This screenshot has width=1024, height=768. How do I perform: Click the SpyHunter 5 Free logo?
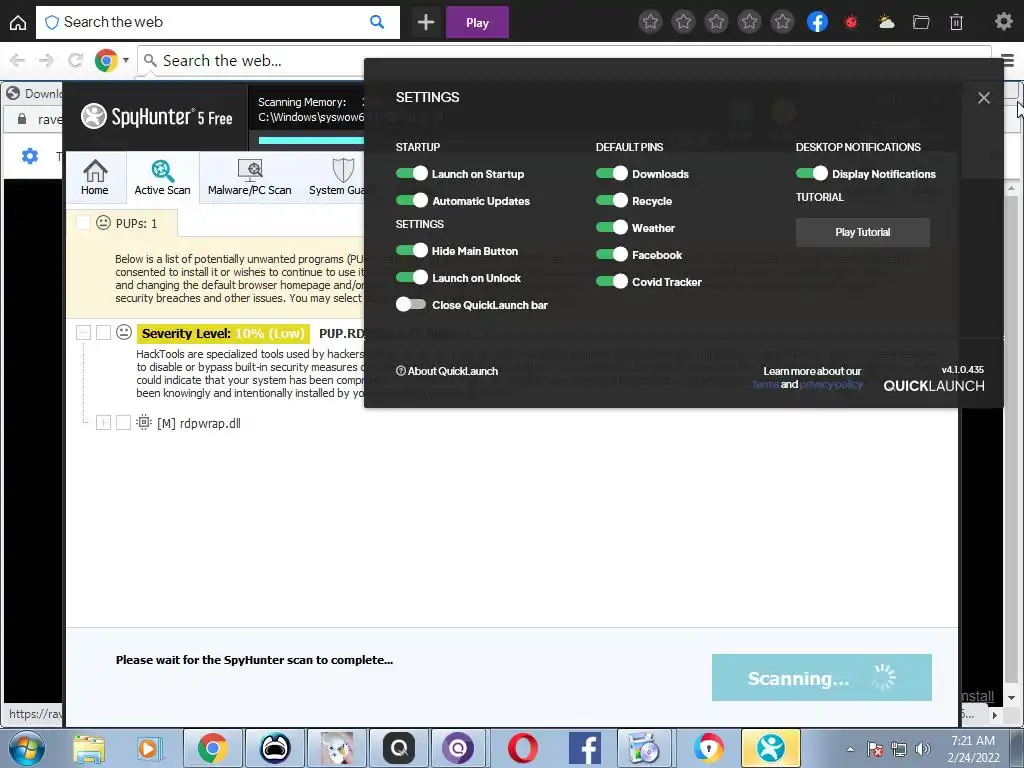pos(156,116)
